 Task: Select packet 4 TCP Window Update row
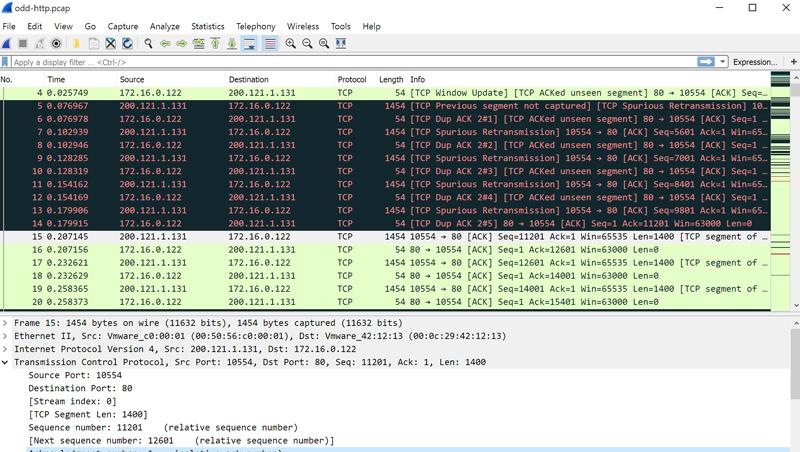[385, 93]
